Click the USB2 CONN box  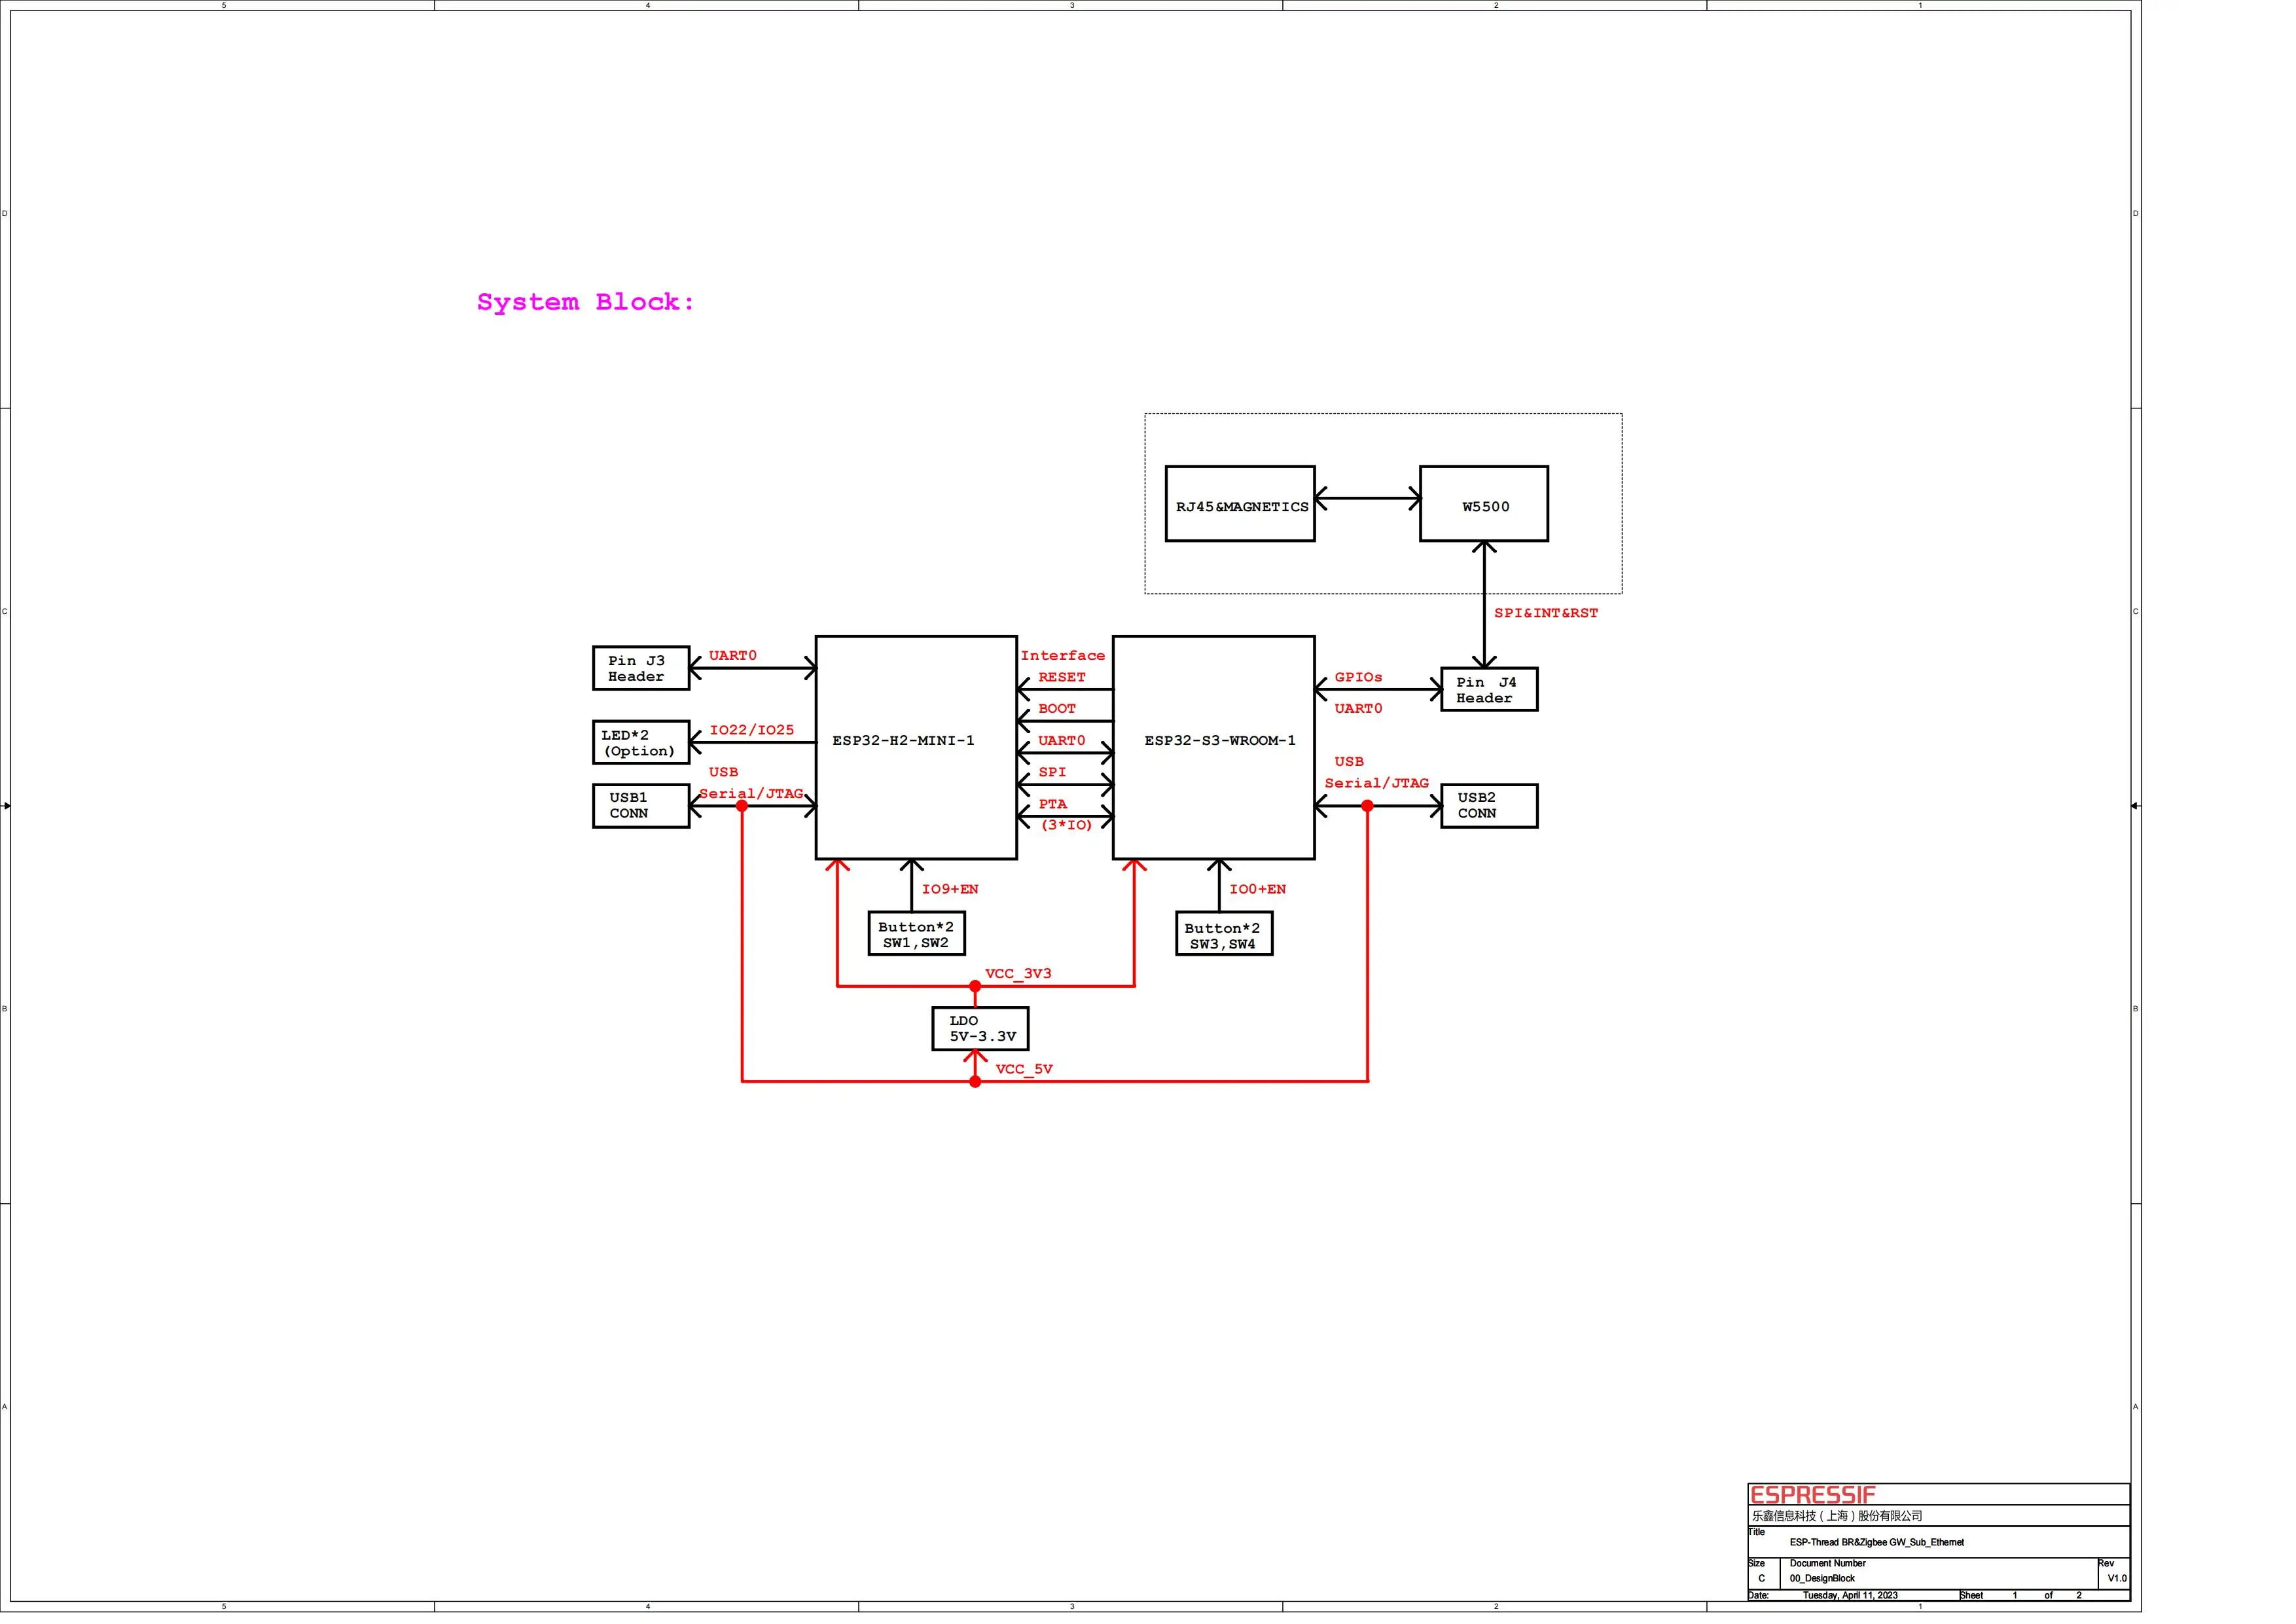pos(1489,806)
